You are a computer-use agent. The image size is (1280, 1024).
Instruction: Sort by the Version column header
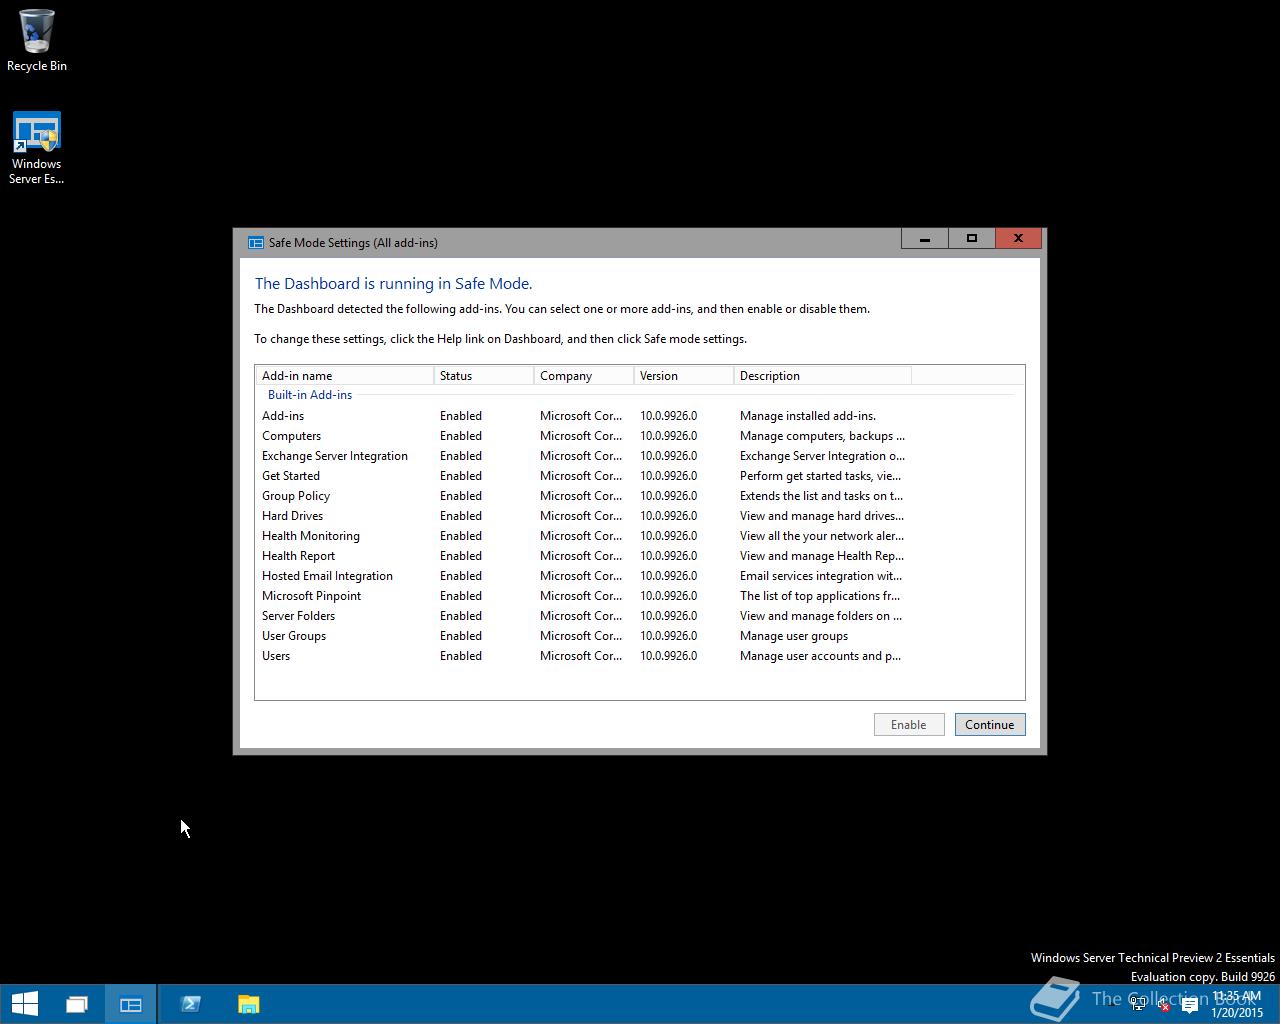(684, 376)
